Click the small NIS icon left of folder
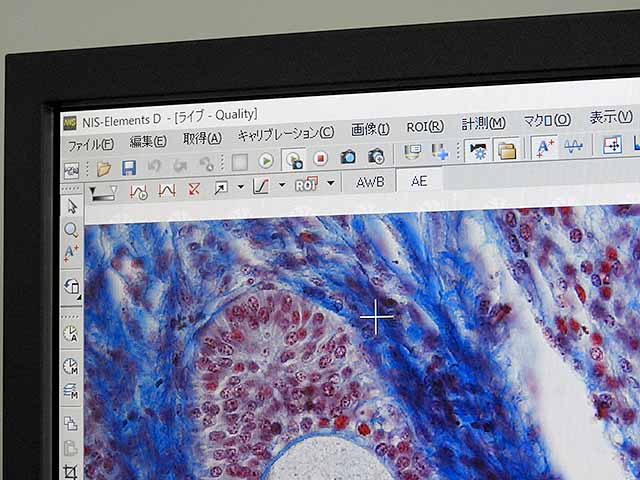The width and height of the screenshot is (640, 480). [x=71, y=171]
